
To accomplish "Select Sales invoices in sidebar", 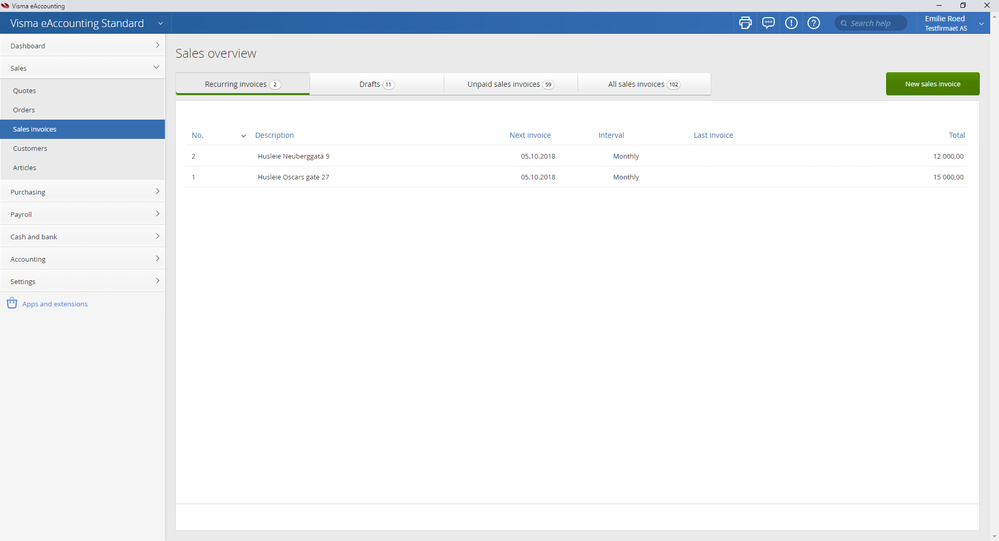I will (x=83, y=129).
